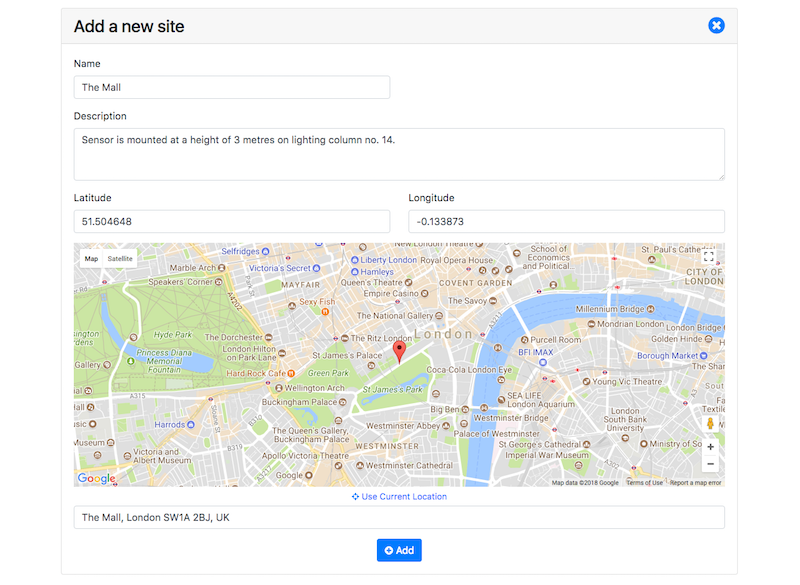Open map Terms of Use link
Screen dimensions: 800x585
click(644, 482)
